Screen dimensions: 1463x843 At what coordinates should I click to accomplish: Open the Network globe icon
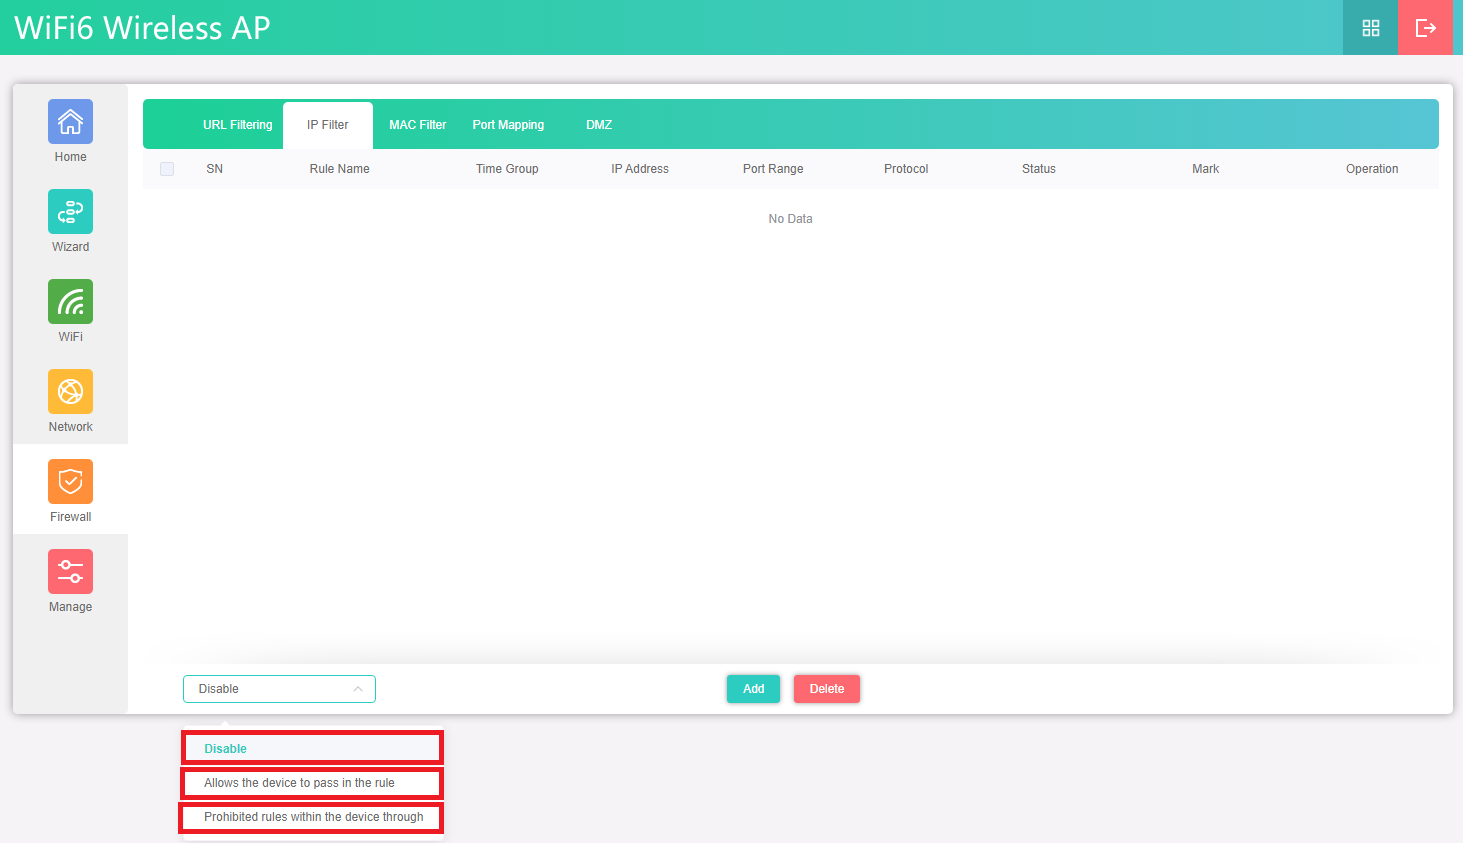coord(70,392)
